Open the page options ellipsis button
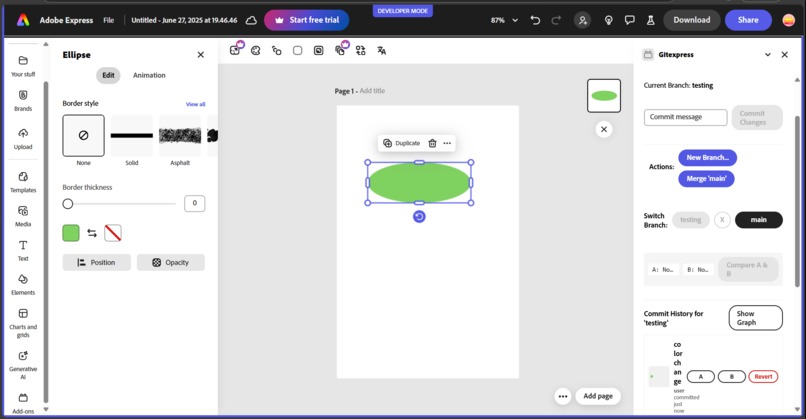 click(563, 396)
